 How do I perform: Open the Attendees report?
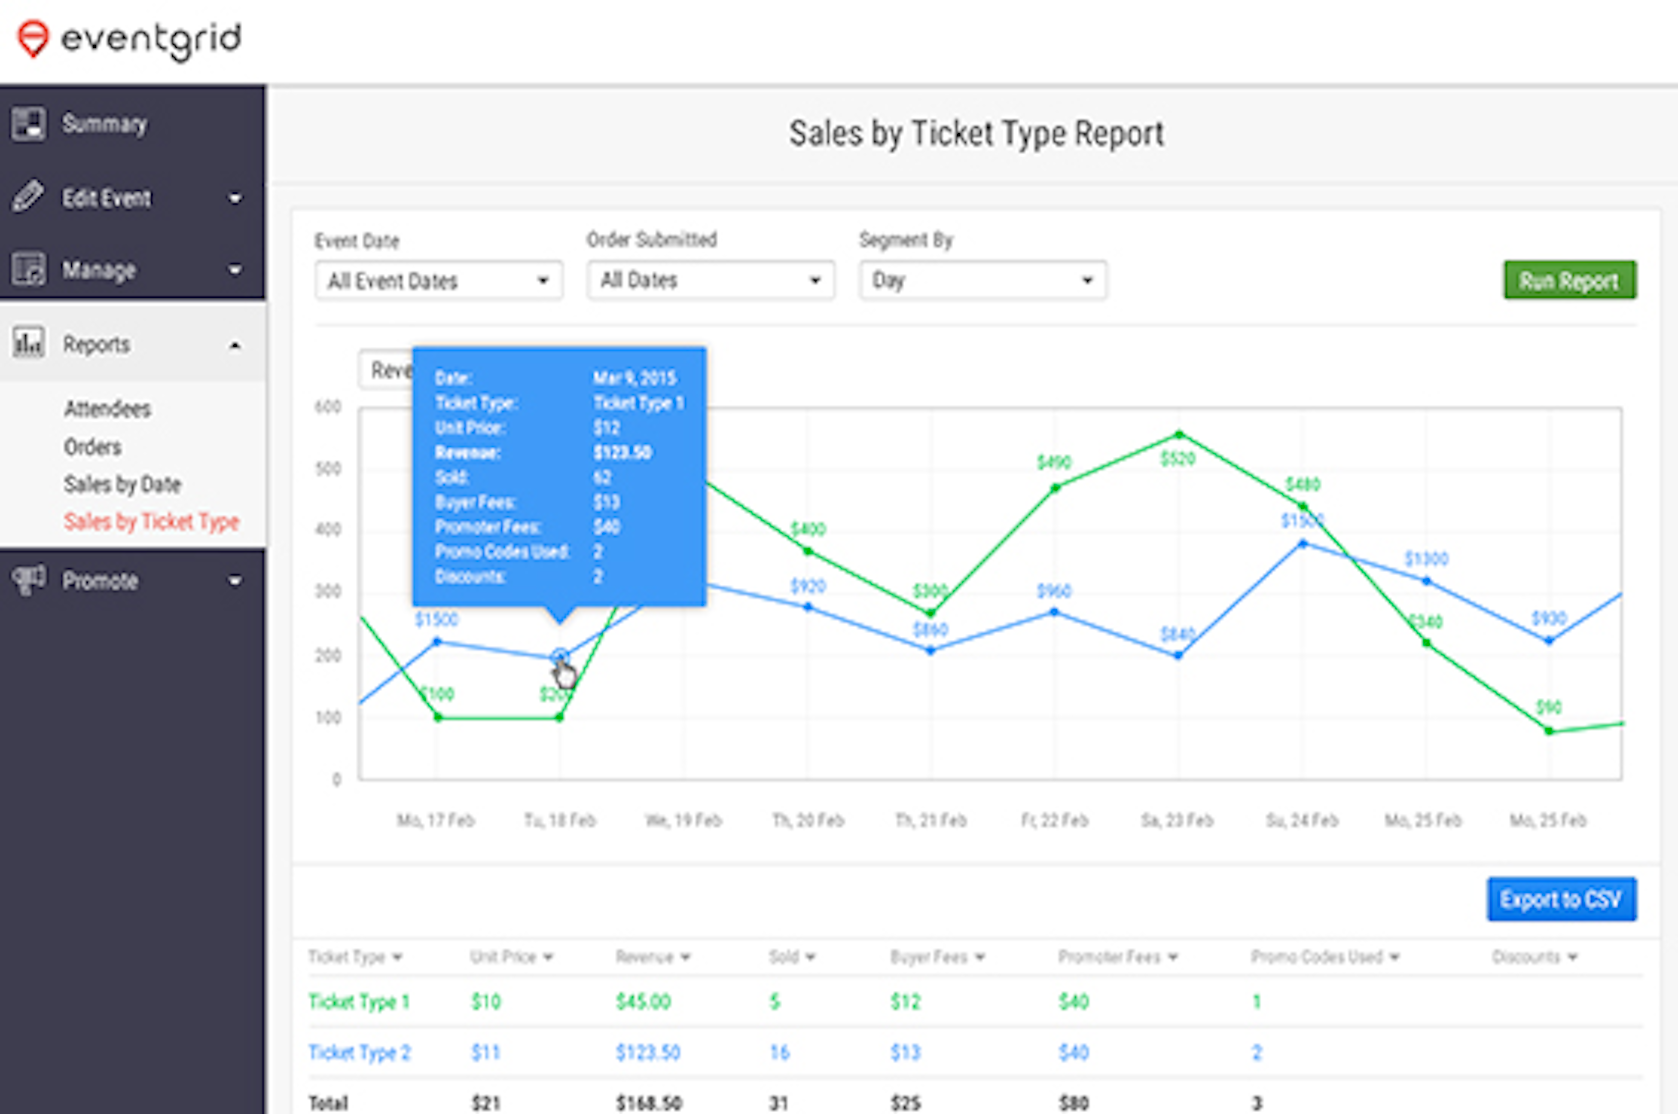[x=107, y=408]
